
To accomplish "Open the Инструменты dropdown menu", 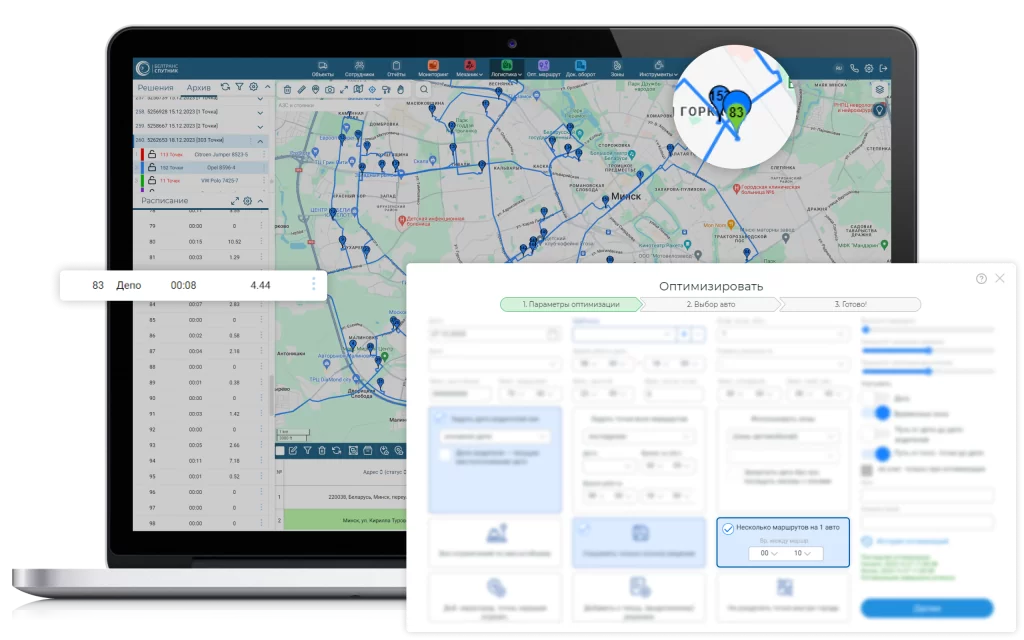I will point(658,69).
